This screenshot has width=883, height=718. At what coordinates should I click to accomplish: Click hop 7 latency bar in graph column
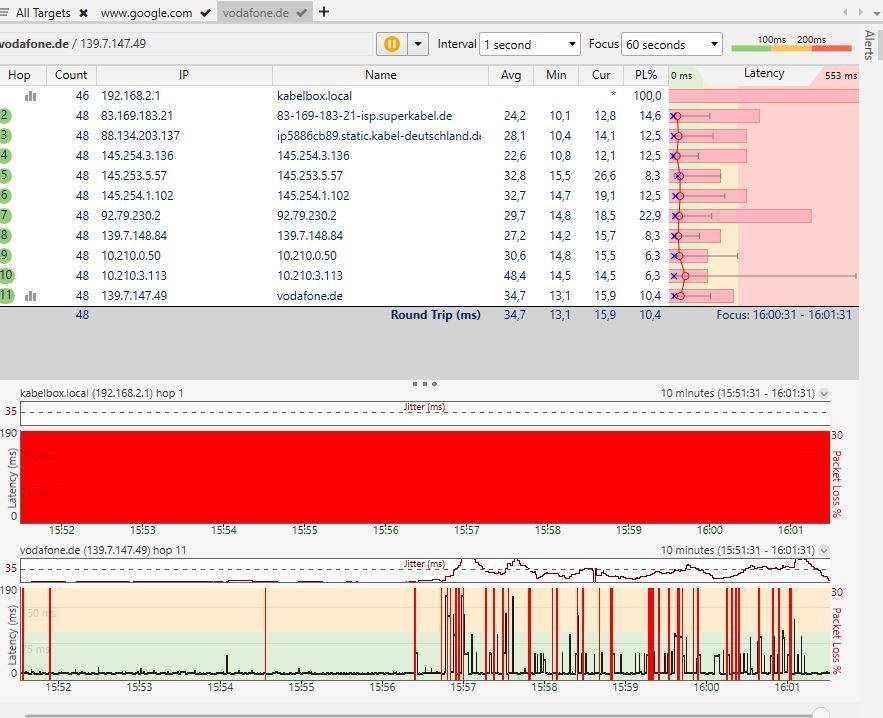pyautogui.click(x=741, y=216)
